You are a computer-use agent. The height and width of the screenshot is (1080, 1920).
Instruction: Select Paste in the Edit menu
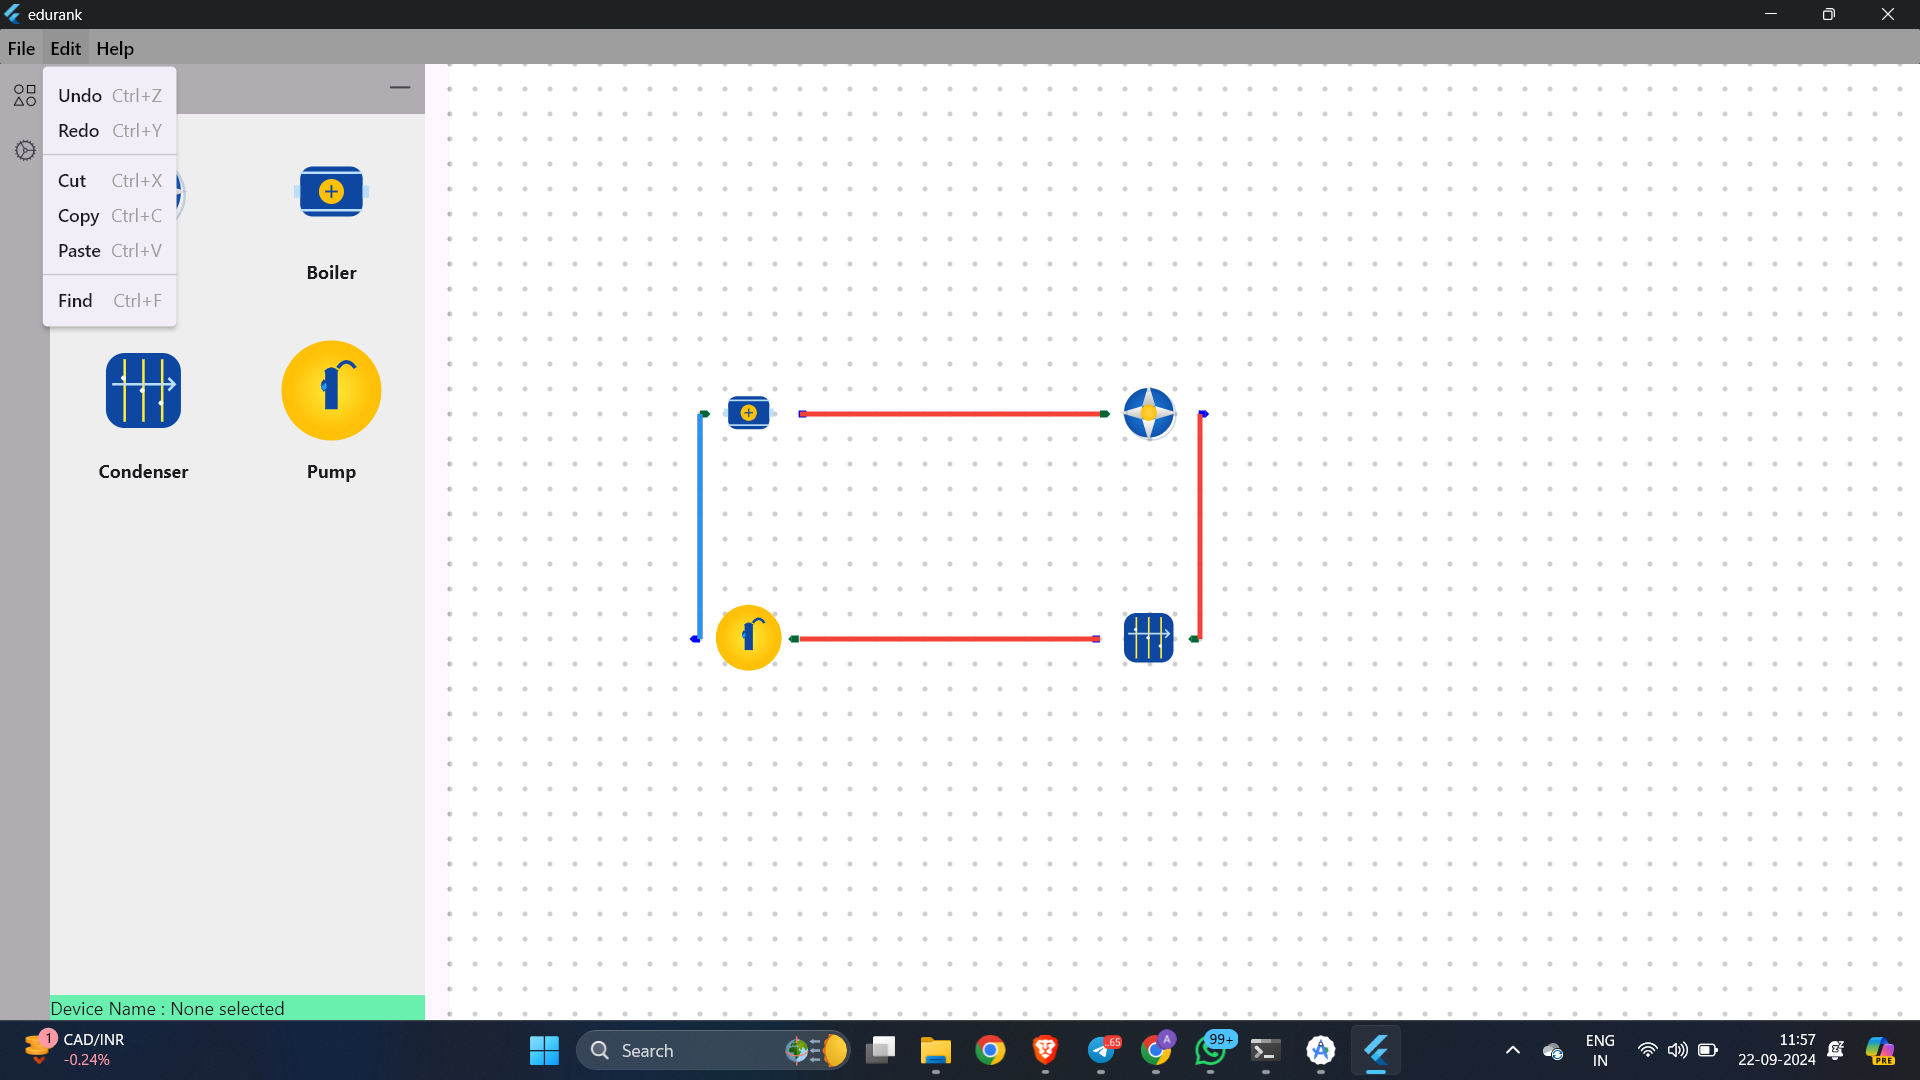click(x=110, y=250)
